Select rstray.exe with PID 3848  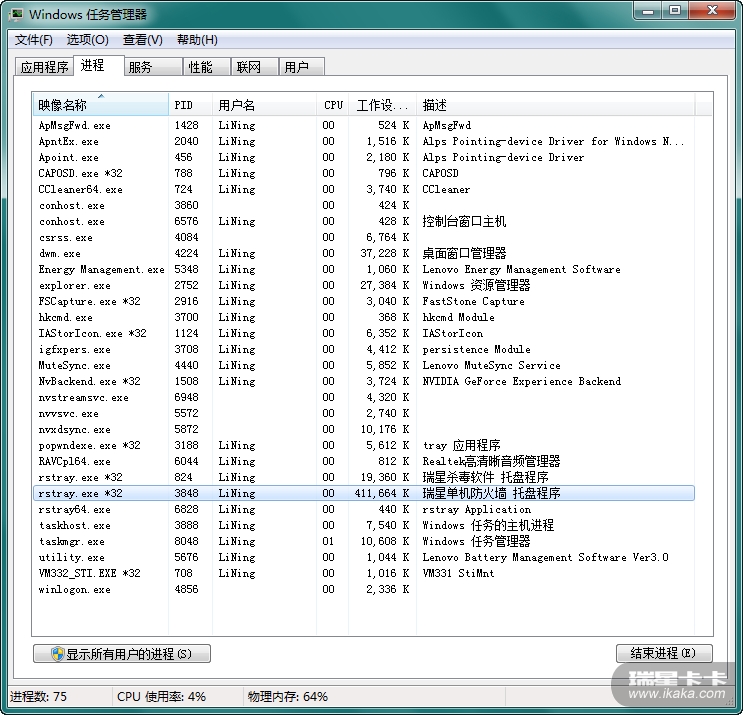pyautogui.click(x=364, y=493)
